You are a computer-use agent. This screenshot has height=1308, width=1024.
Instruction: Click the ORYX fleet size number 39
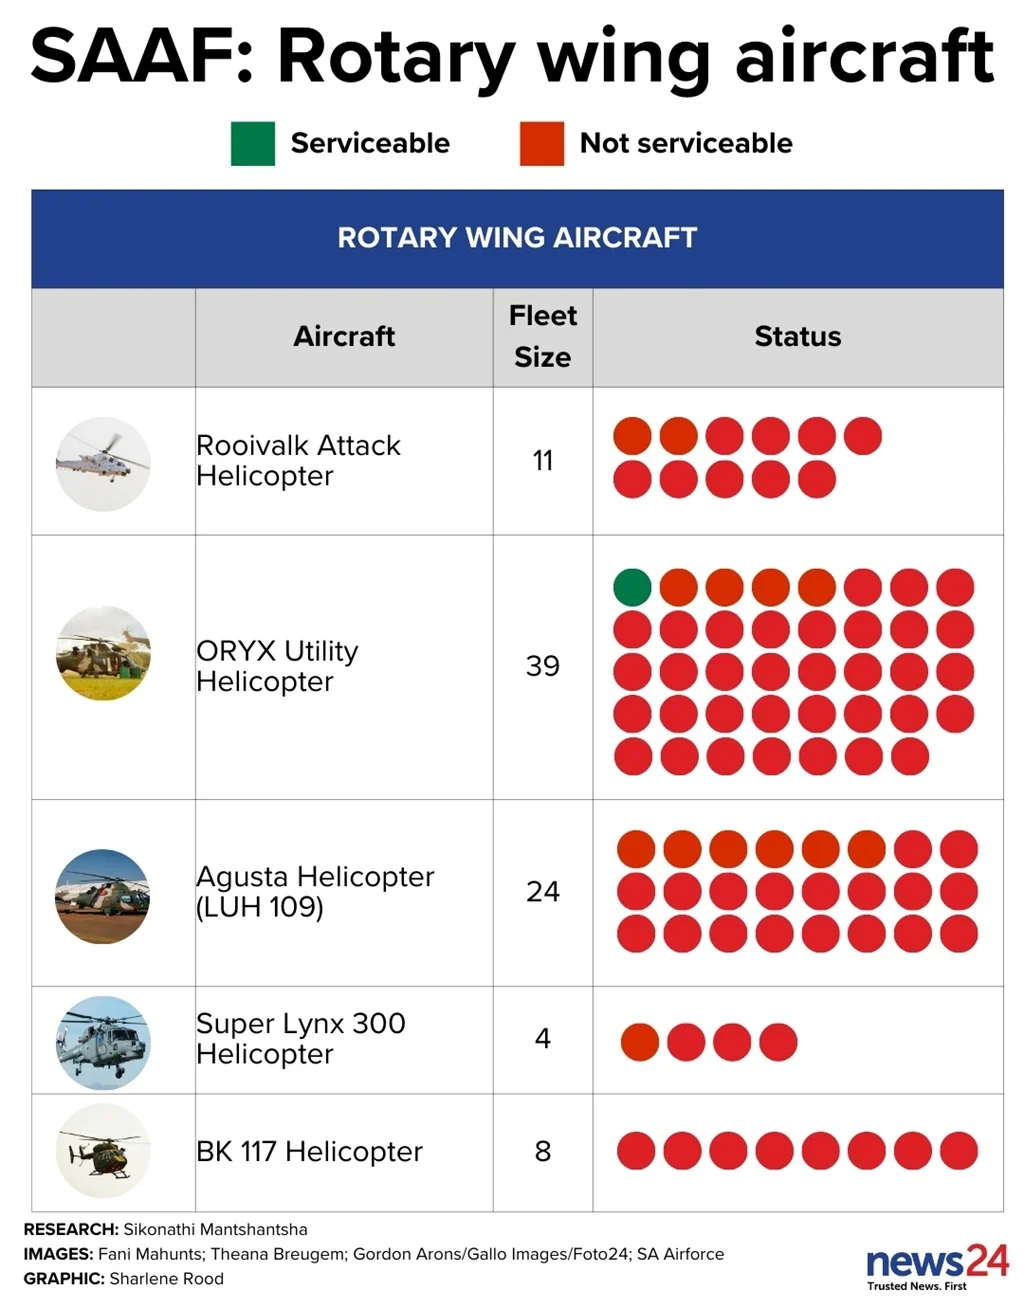point(543,666)
